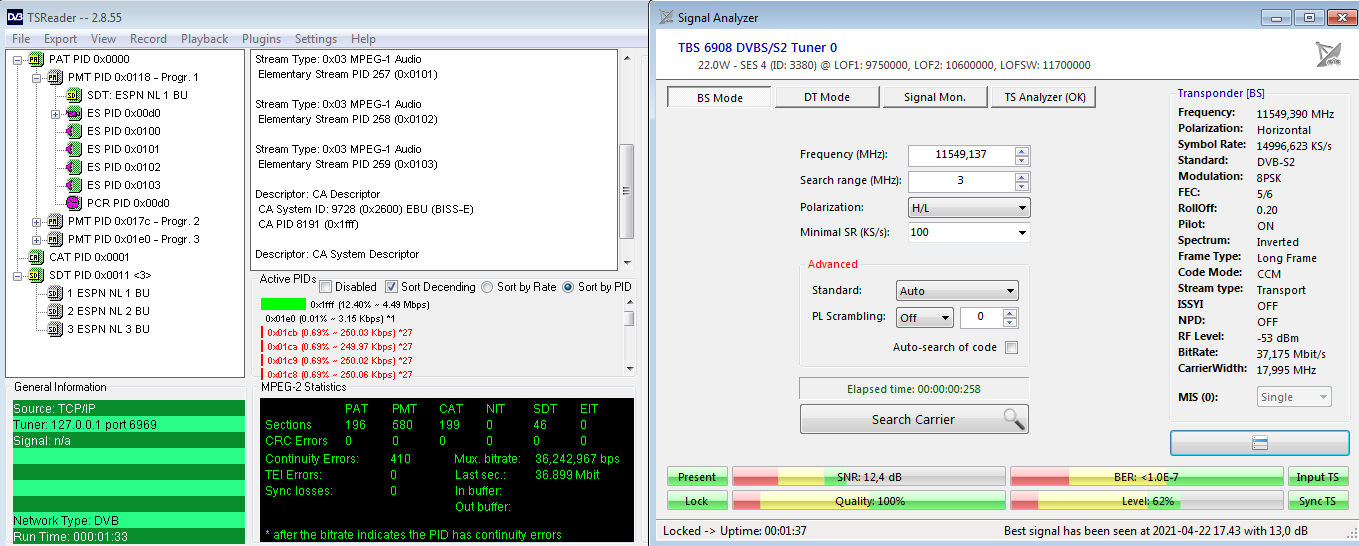Expand the PMT PID 0x01e0 Progr. 3 node

click(37, 239)
